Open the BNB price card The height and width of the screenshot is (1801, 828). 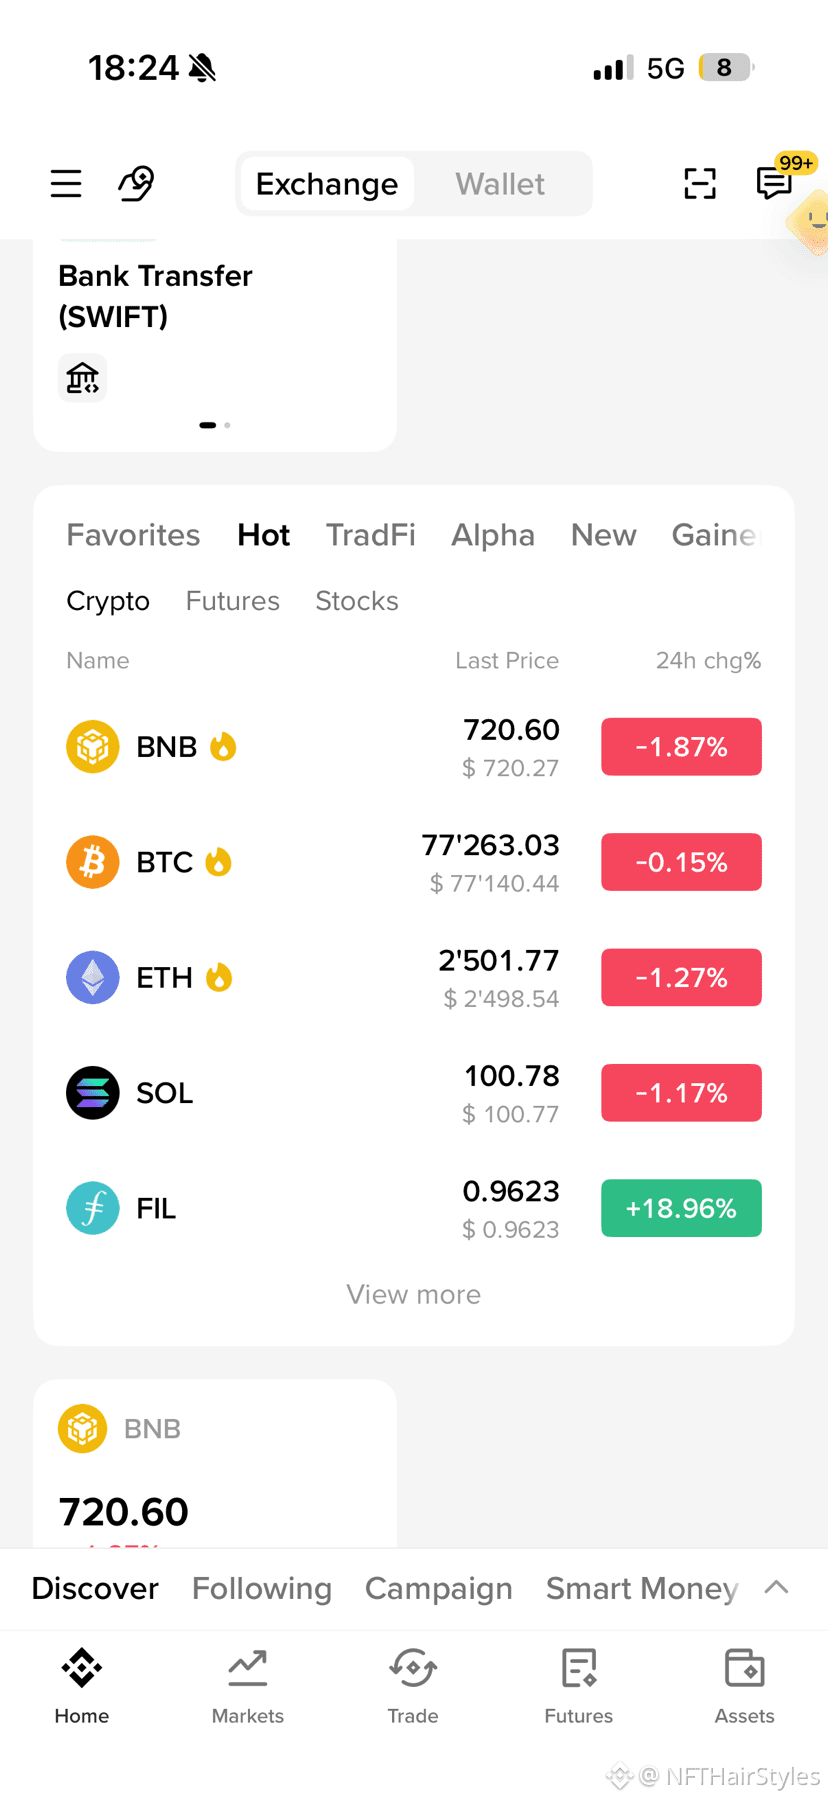[215, 1464]
